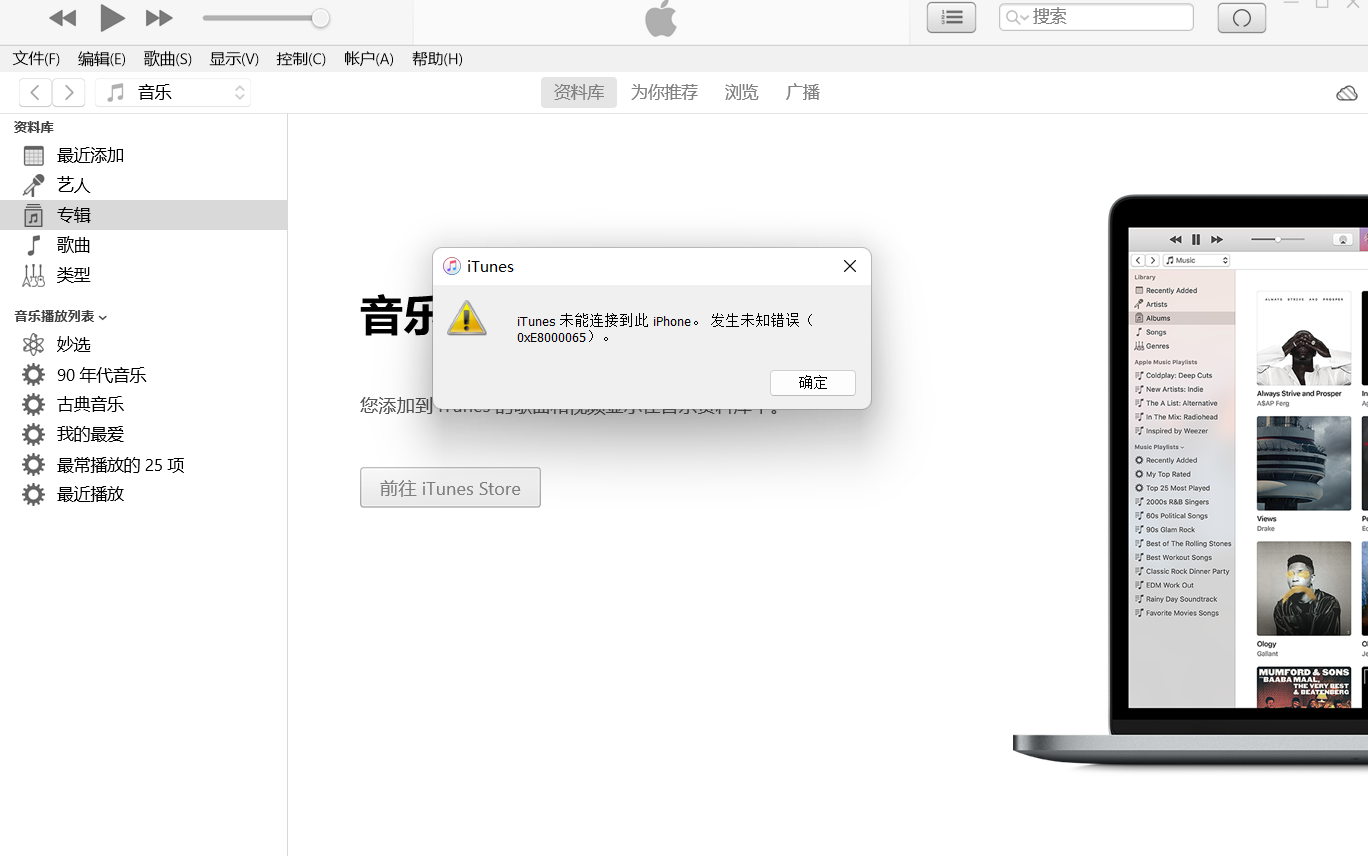Click the back navigation arrow
The height and width of the screenshot is (856, 1368).
[35, 93]
